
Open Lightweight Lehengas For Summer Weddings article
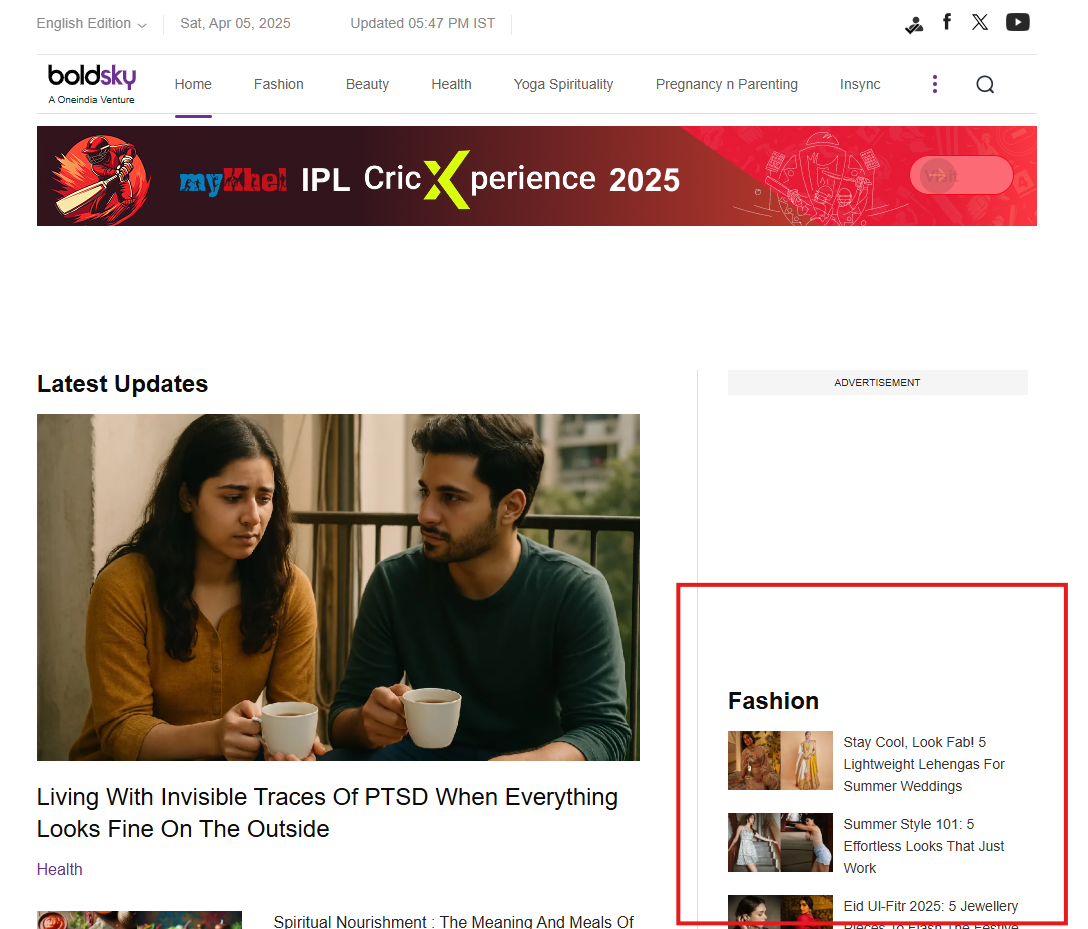pos(923,764)
